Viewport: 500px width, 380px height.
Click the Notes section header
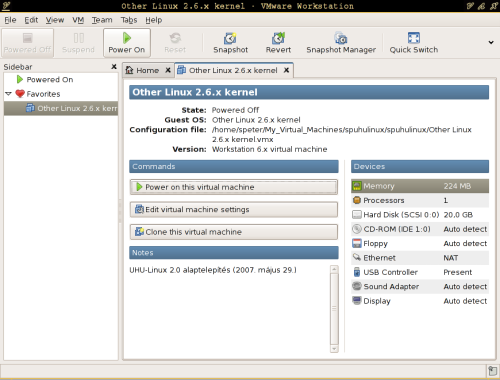click(x=234, y=253)
